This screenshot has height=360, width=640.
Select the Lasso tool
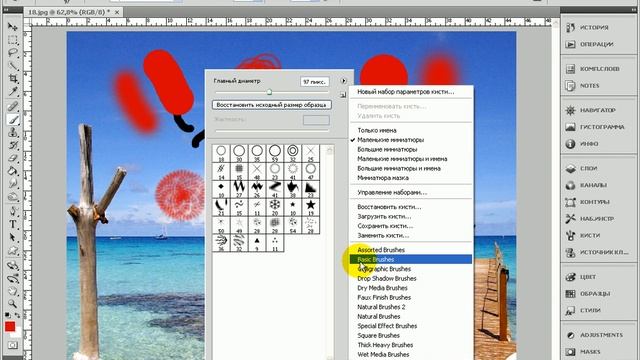(13, 53)
